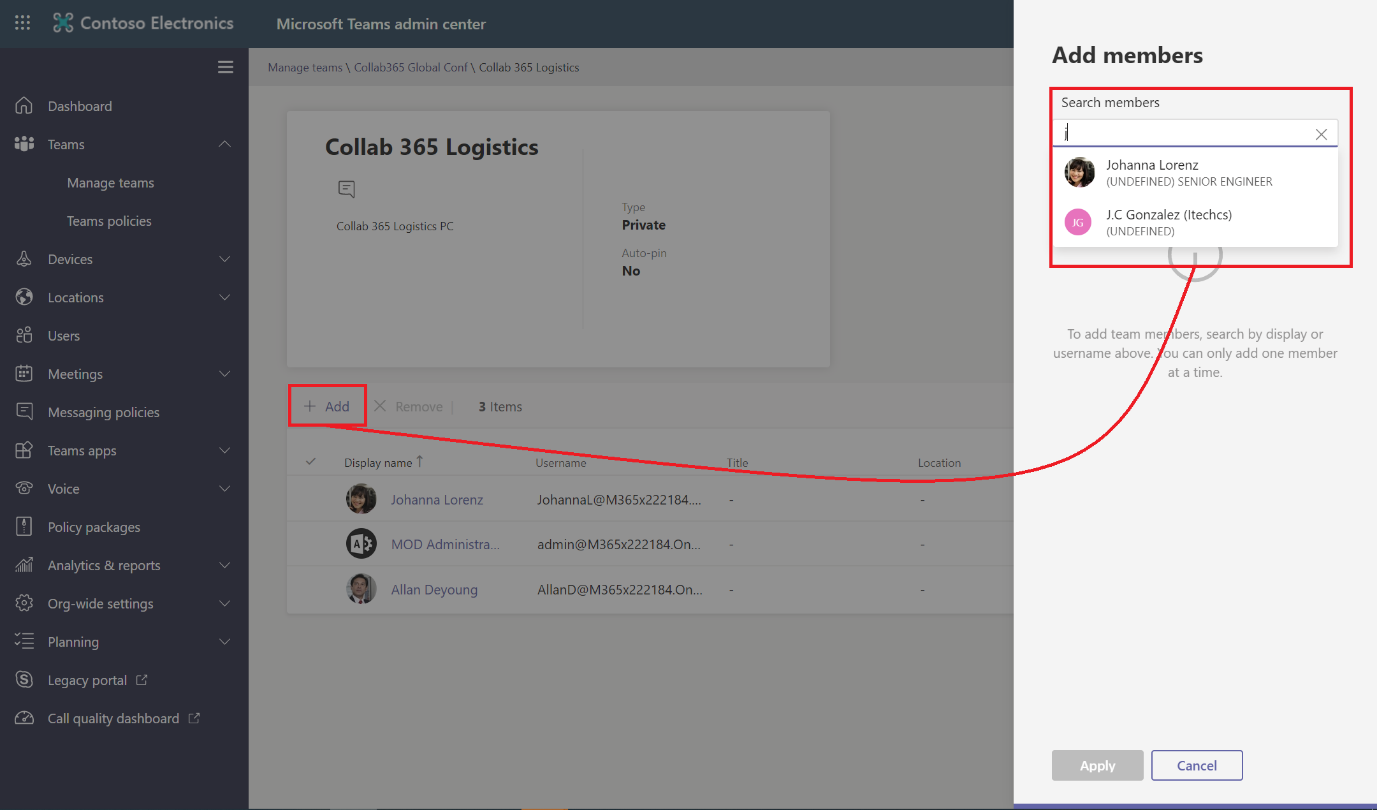The height and width of the screenshot is (810, 1377).
Task: Click the Voice phone icon
Action: (x=25, y=489)
